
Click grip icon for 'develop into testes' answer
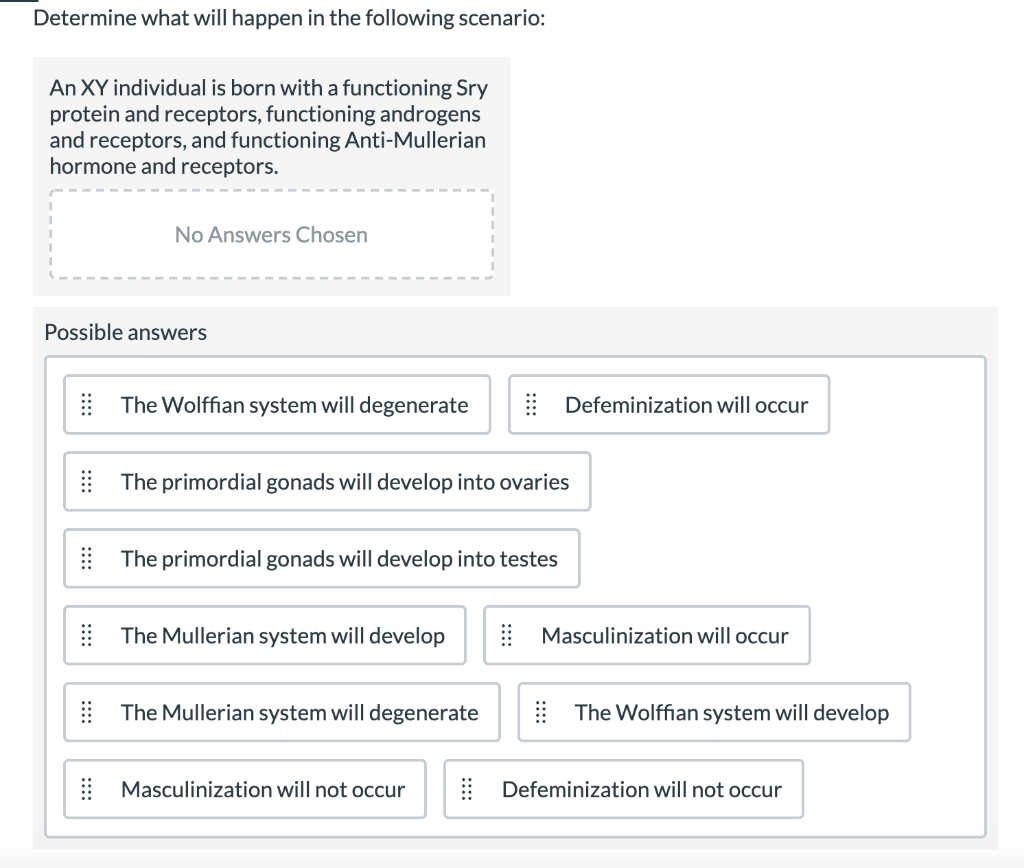(86, 559)
